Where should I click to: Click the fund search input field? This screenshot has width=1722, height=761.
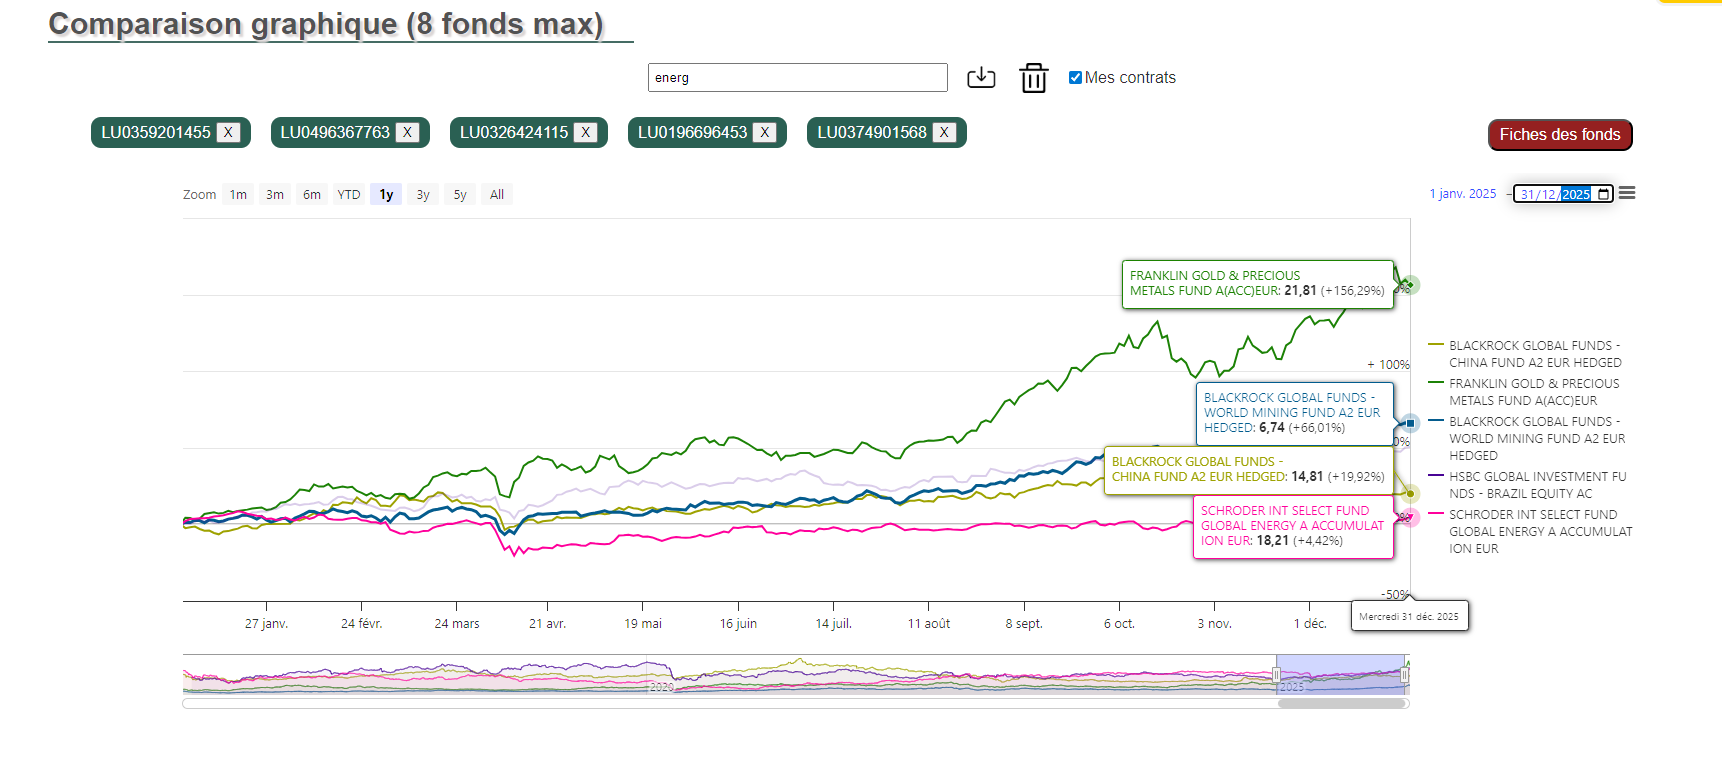click(797, 78)
